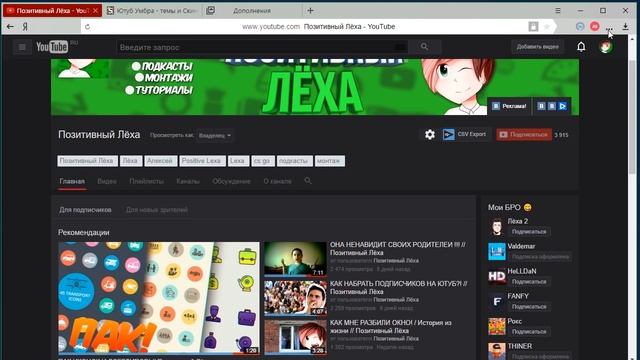640x360 pixels.
Task: Open the Yandex browser menu icon
Action: tap(558, 11)
